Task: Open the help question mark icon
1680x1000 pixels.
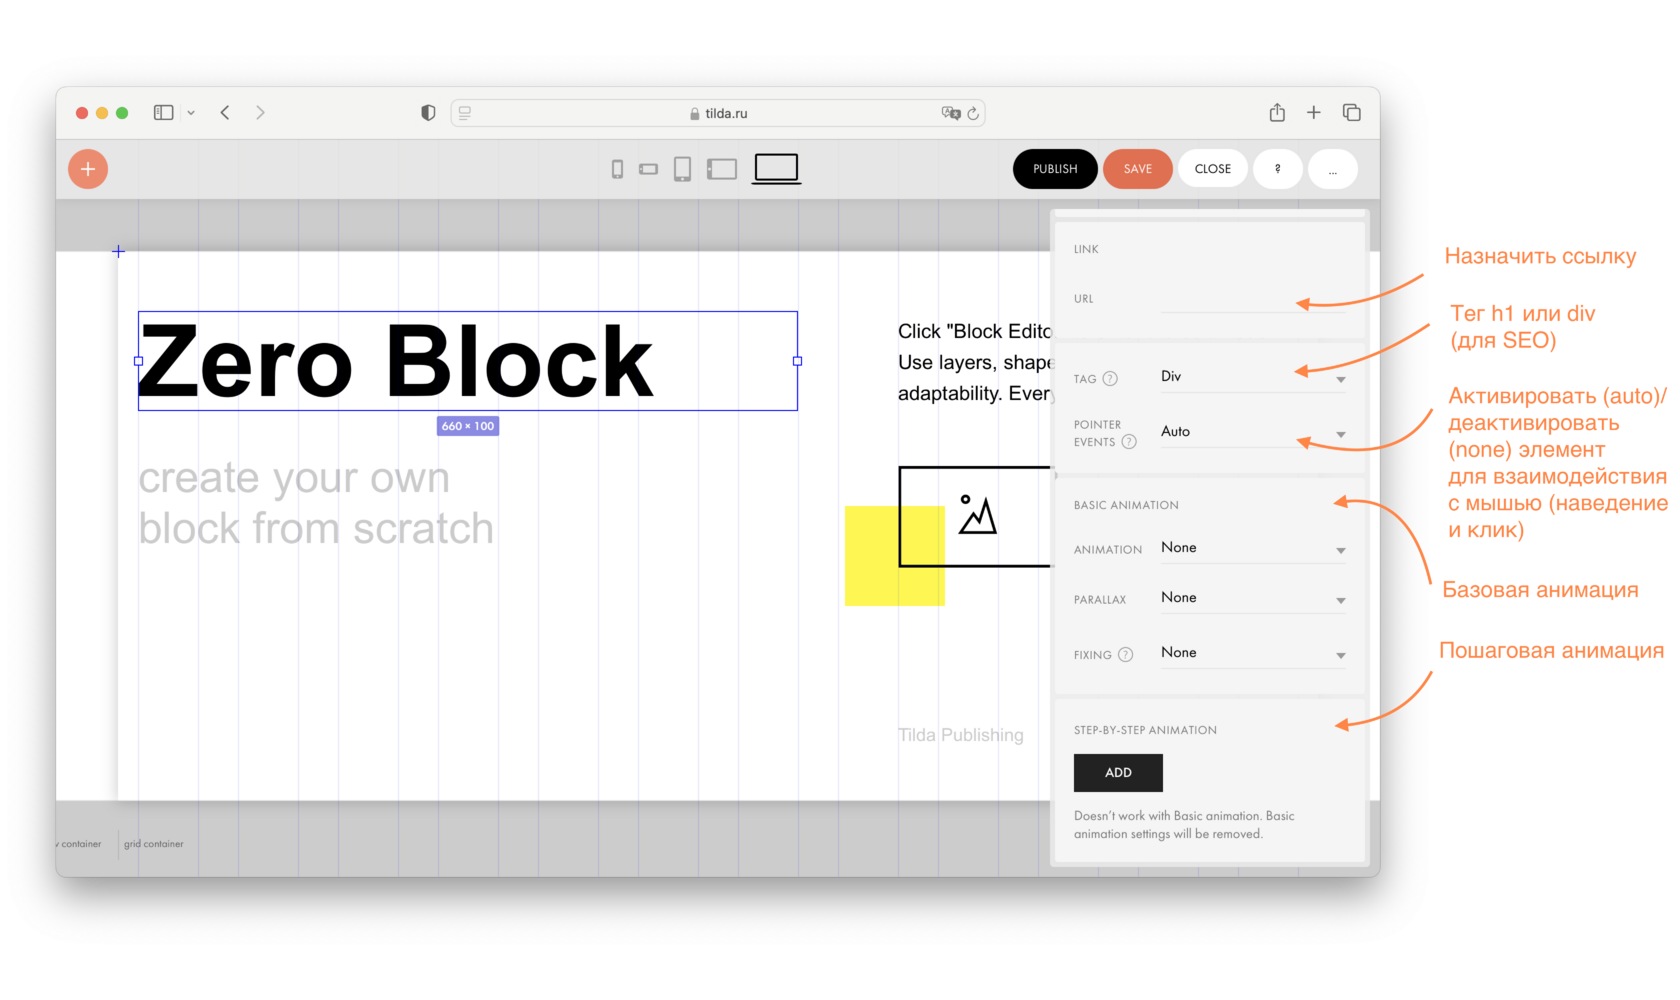Action: tap(1277, 169)
